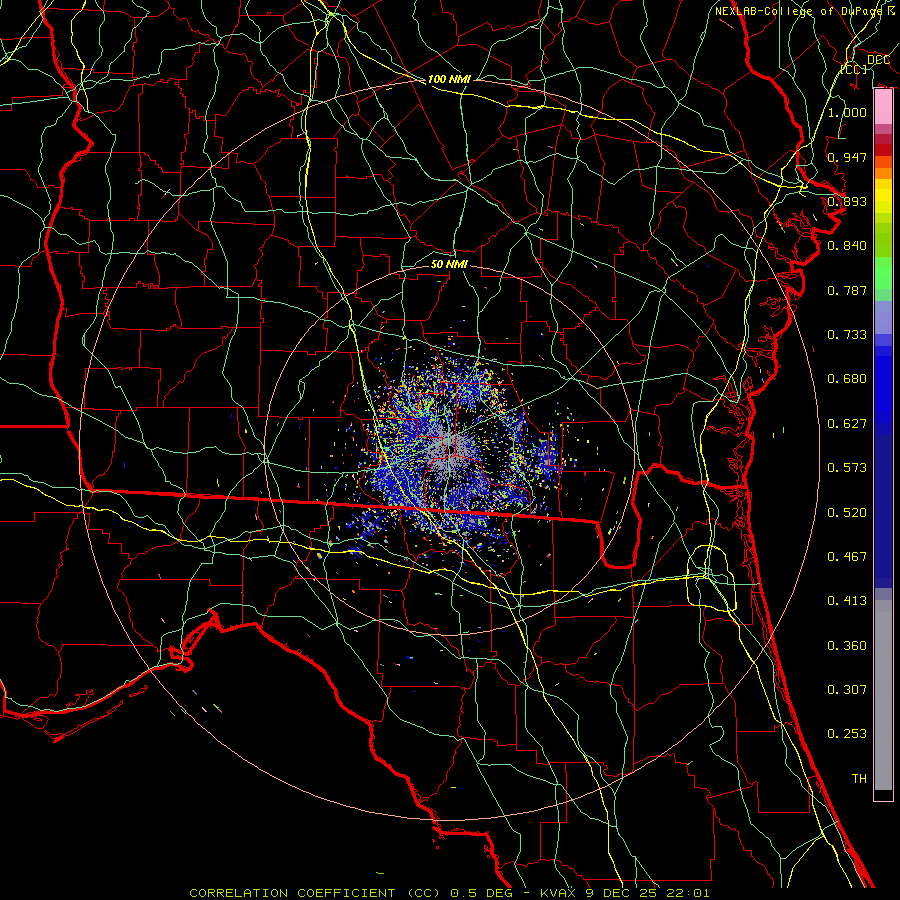Click the 0.307 legend label
The width and height of the screenshot is (900, 900).
coord(847,690)
